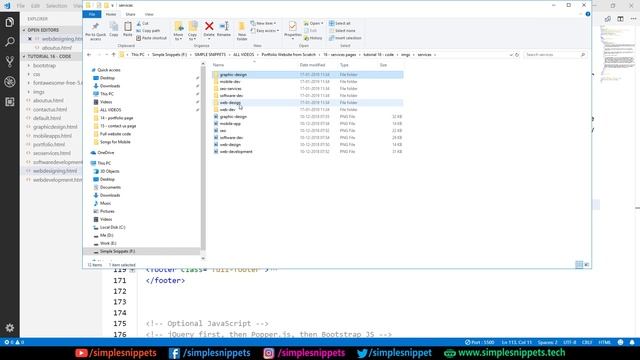Click This PC in the address breadcrumb
The image size is (640, 360).
click(138, 55)
